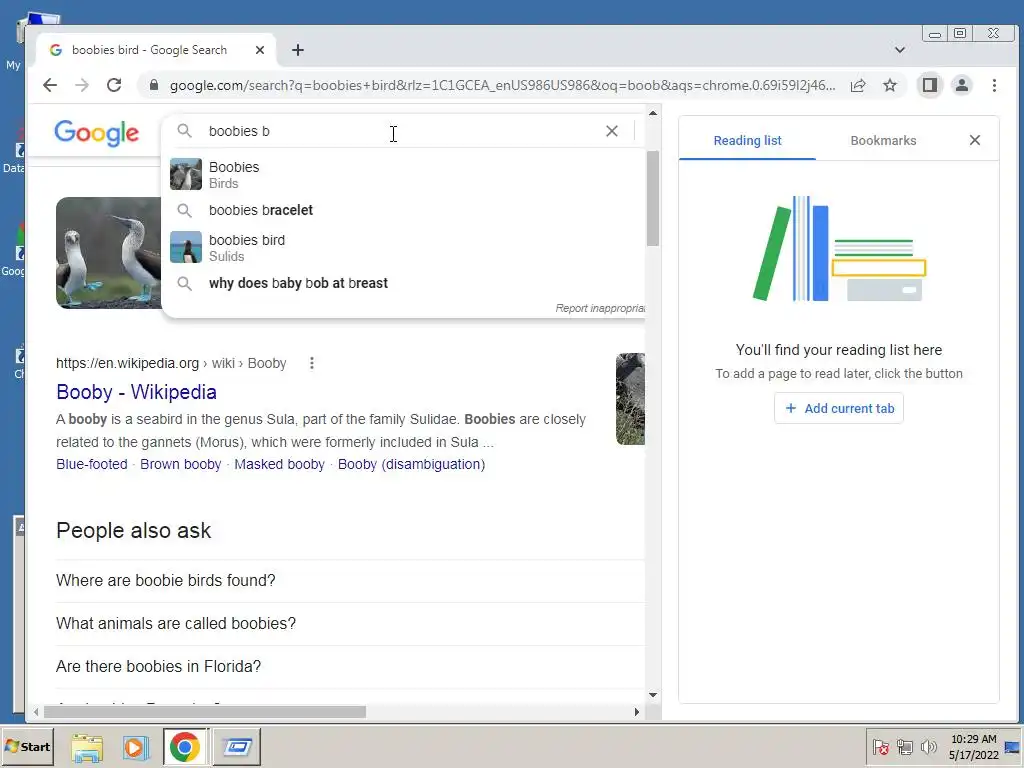Image resolution: width=1024 pixels, height=768 pixels.
Task: Open the Booby - Wikipedia result
Action: click(136, 392)
